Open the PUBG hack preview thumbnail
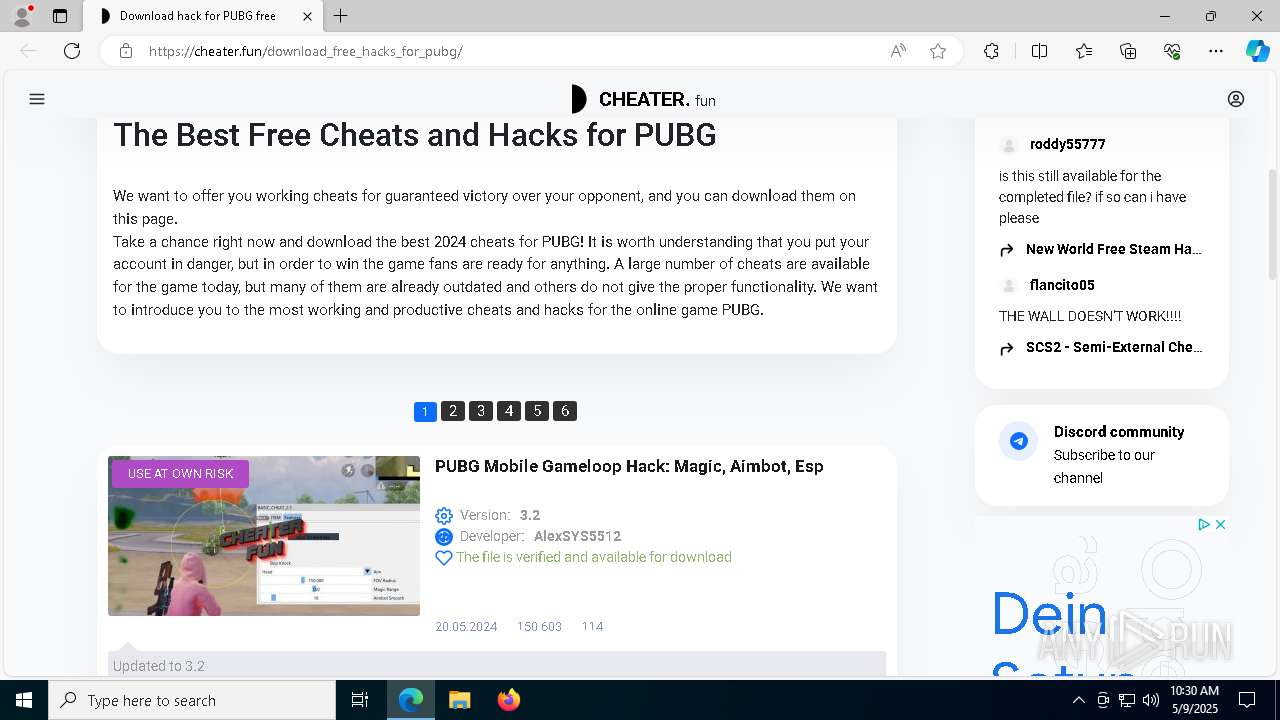 pos(264,536)
